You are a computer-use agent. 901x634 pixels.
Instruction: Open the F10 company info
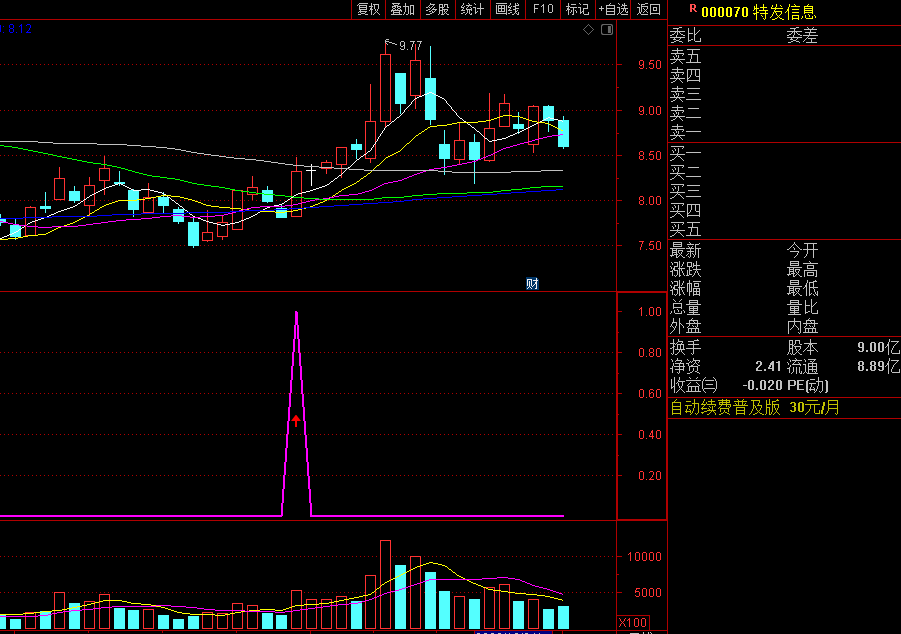(543, 9)
